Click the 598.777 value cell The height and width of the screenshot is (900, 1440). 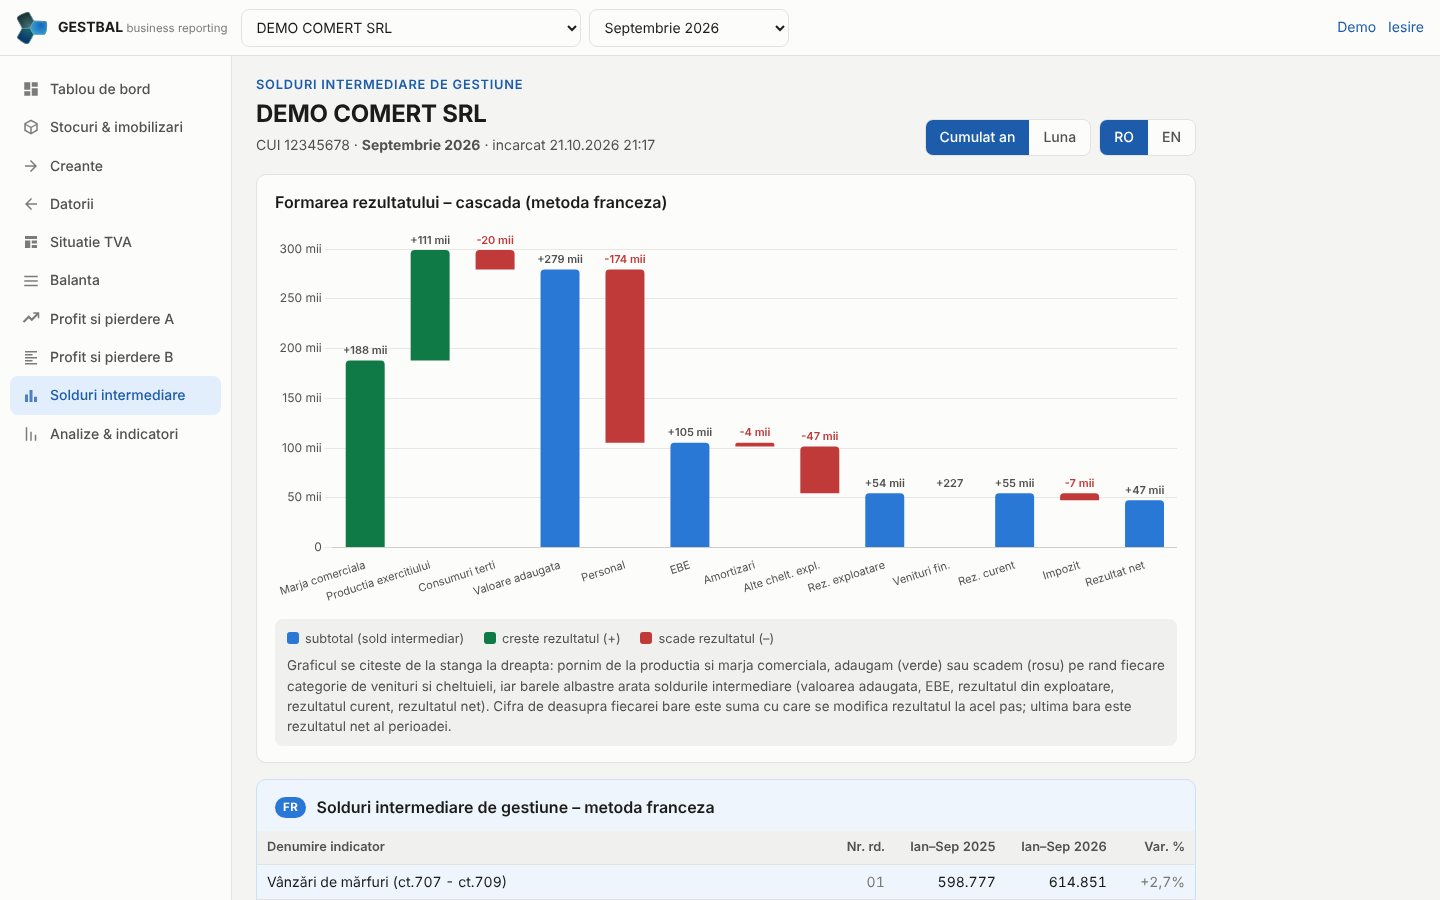966,882
